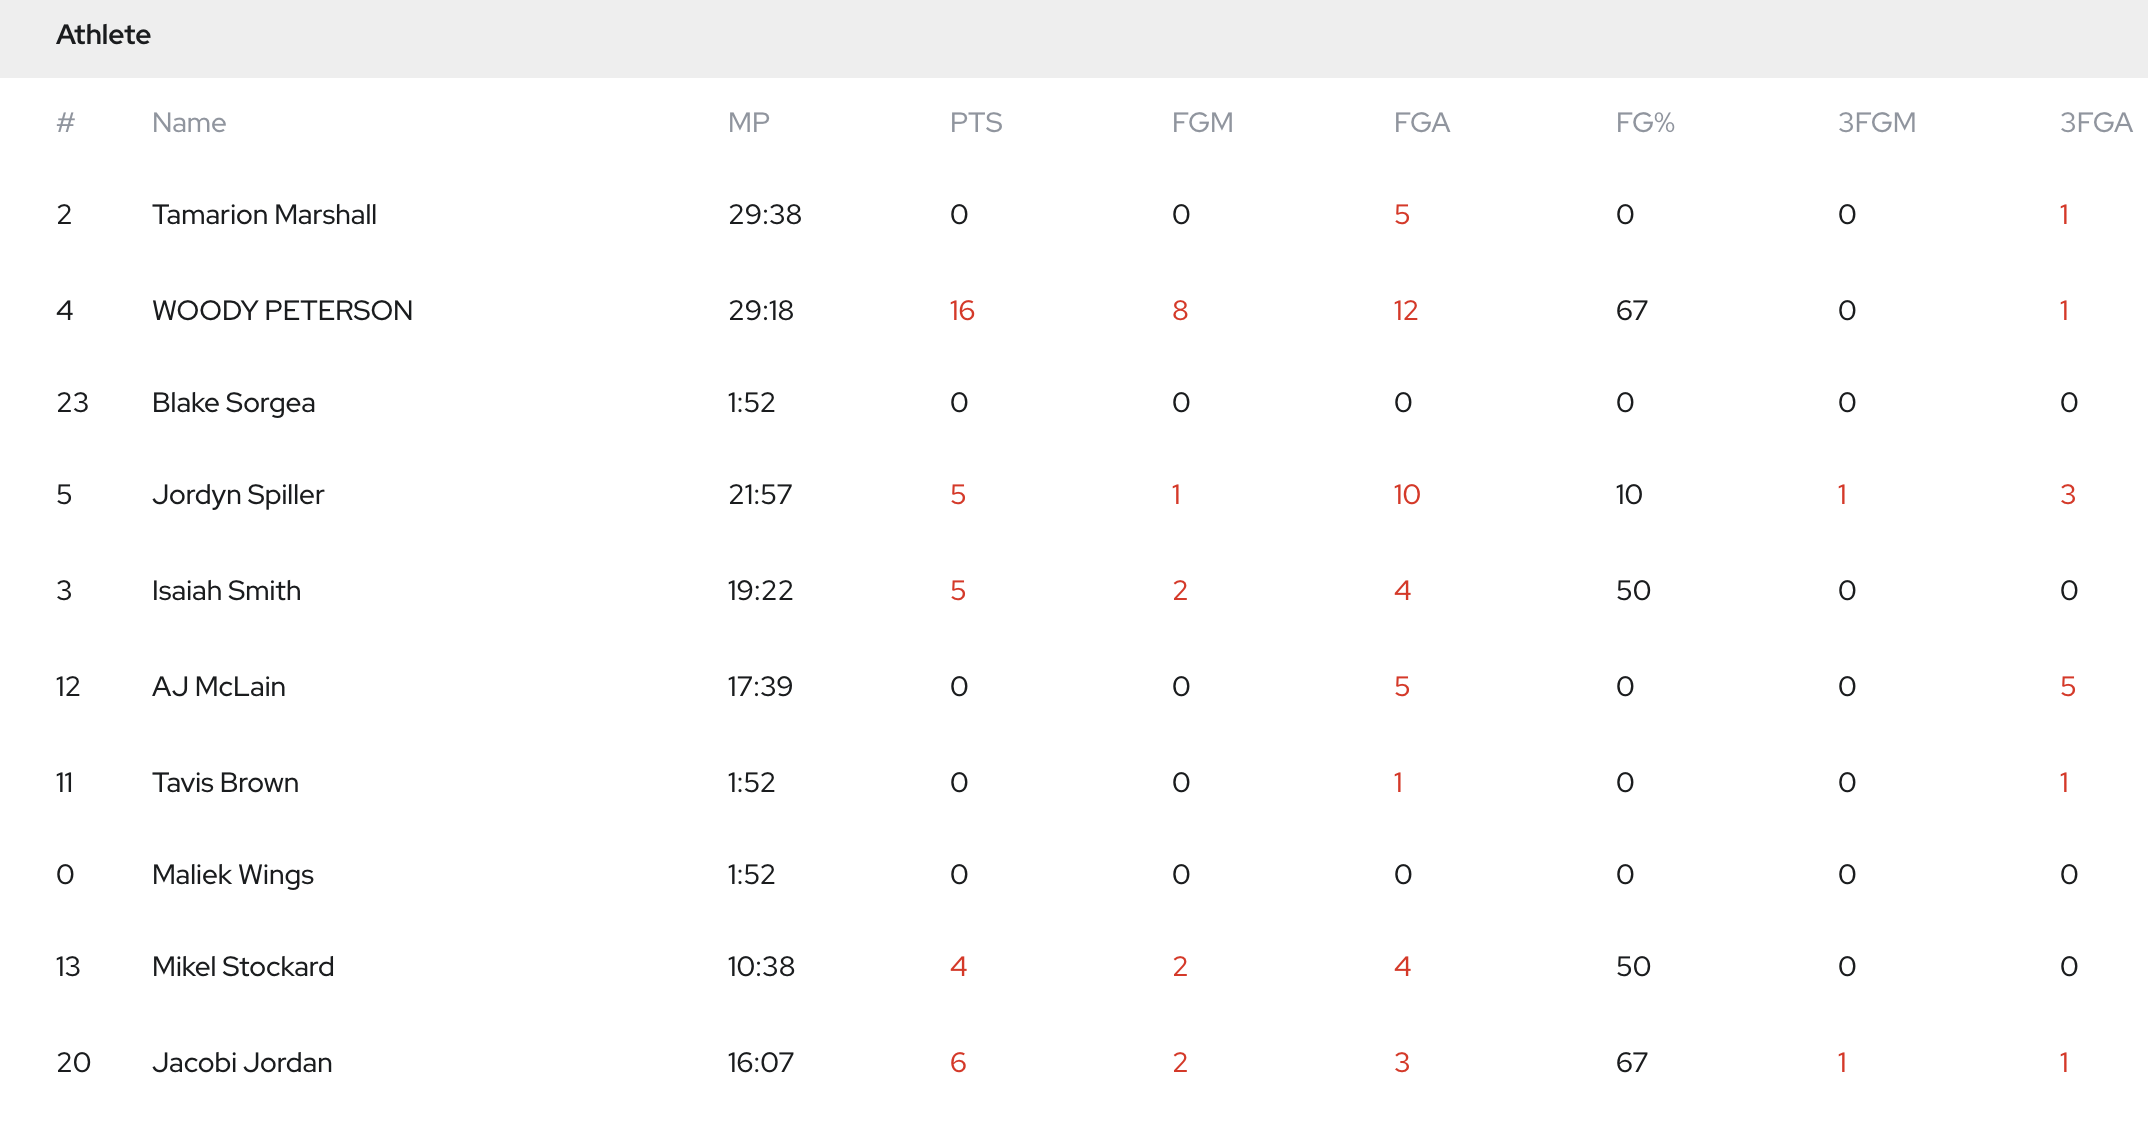The image size is (2148, 1138).
Task: Open Tamarion Marshall's player entry
Action: click(264, 214)
